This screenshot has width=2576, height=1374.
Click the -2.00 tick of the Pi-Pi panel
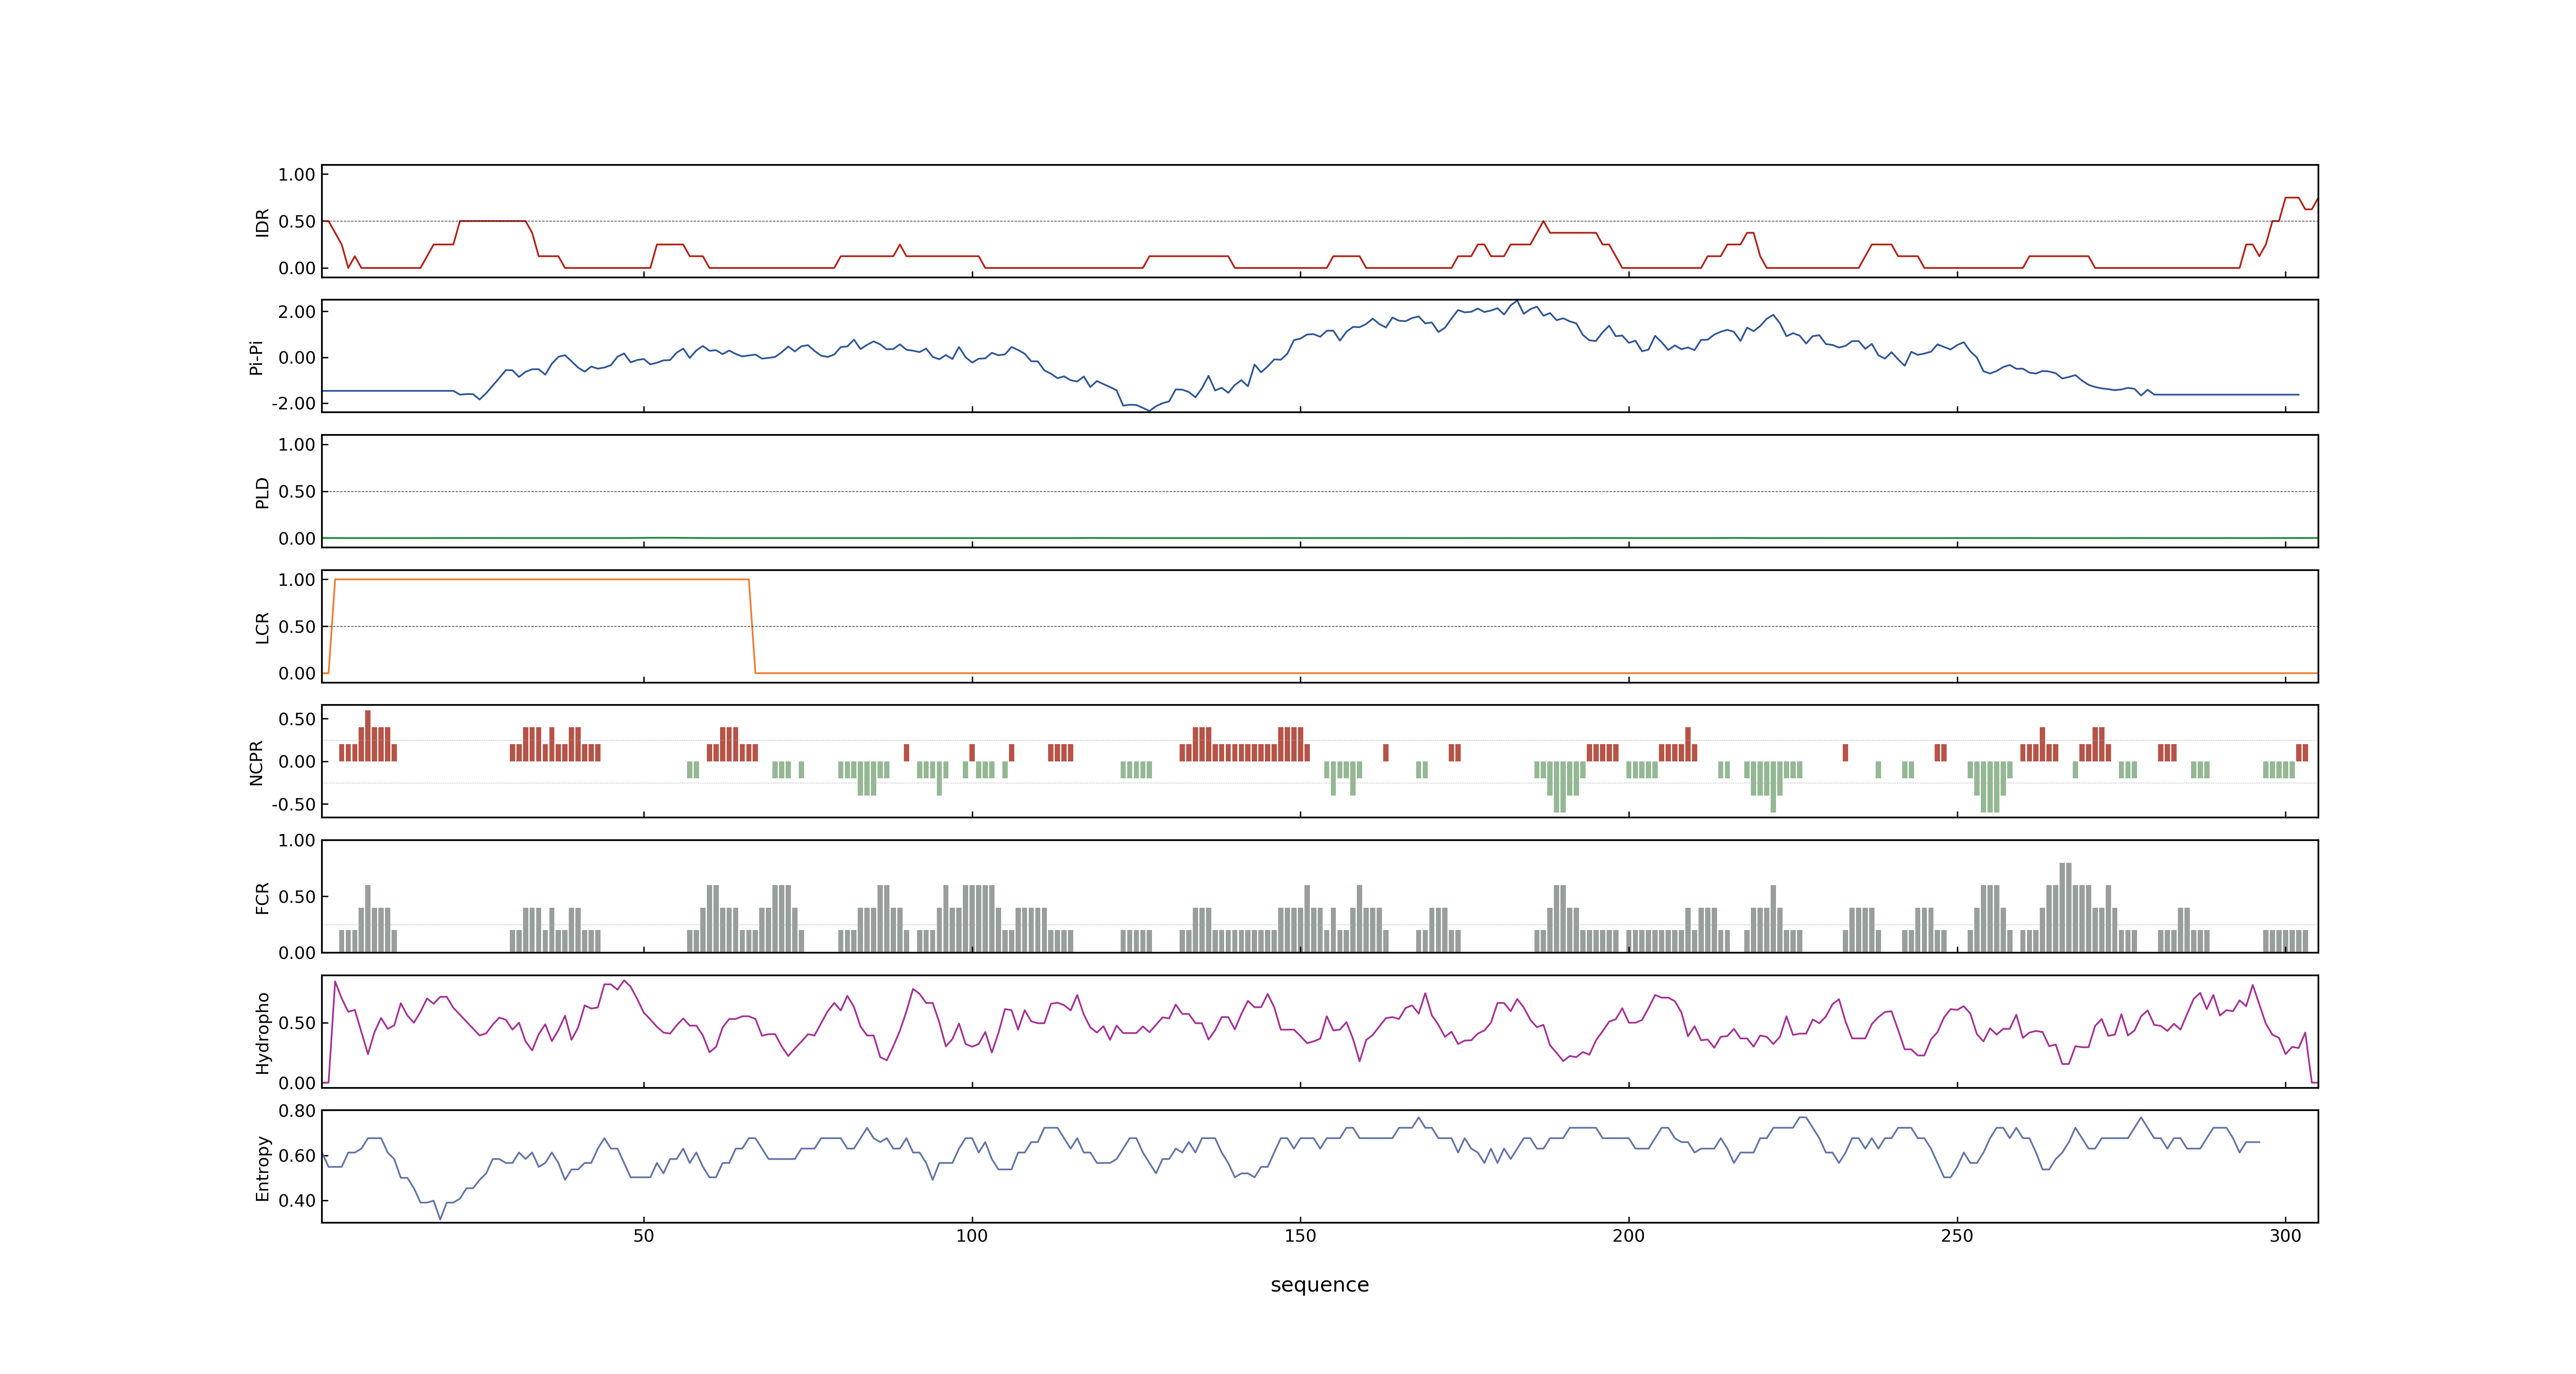(x=293, y=404)
